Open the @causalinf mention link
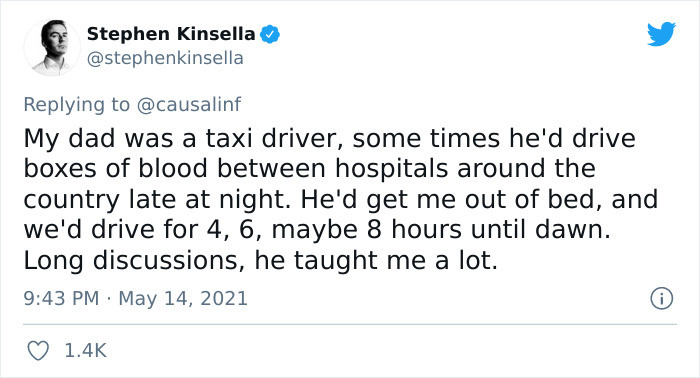 189,104
